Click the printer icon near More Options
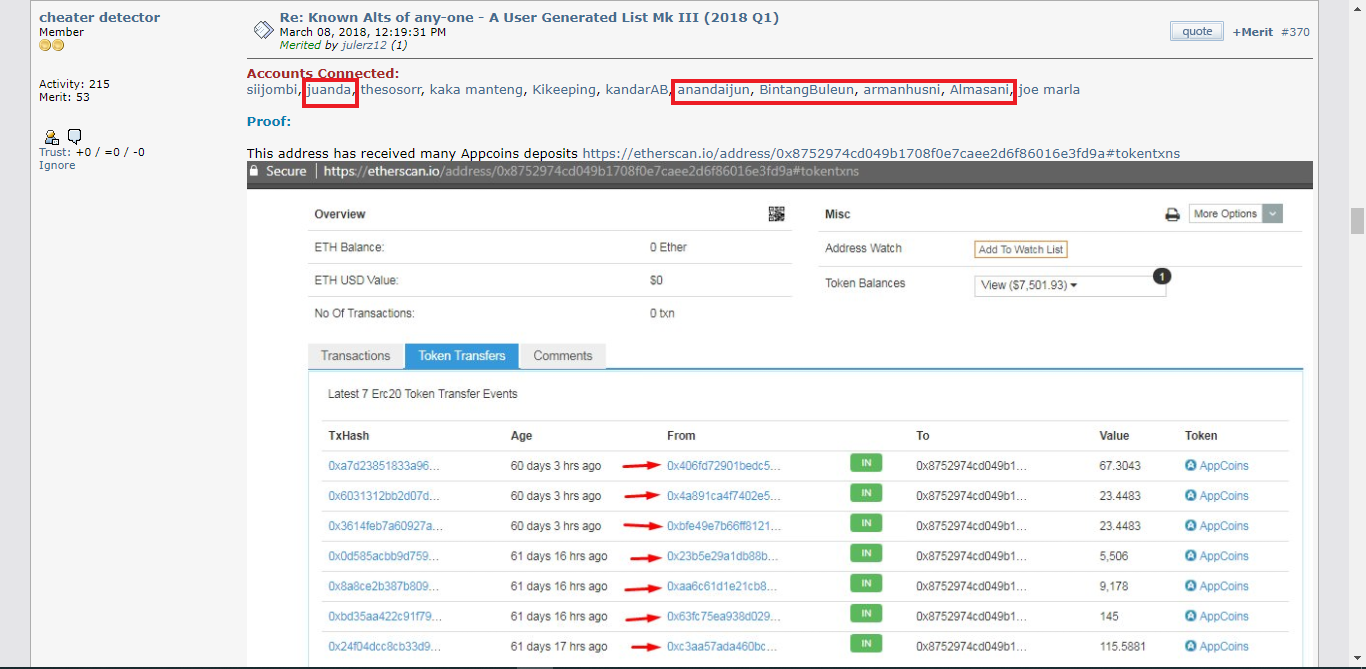The height and width of the screenshot is (669, 1366). point(1172,214)
